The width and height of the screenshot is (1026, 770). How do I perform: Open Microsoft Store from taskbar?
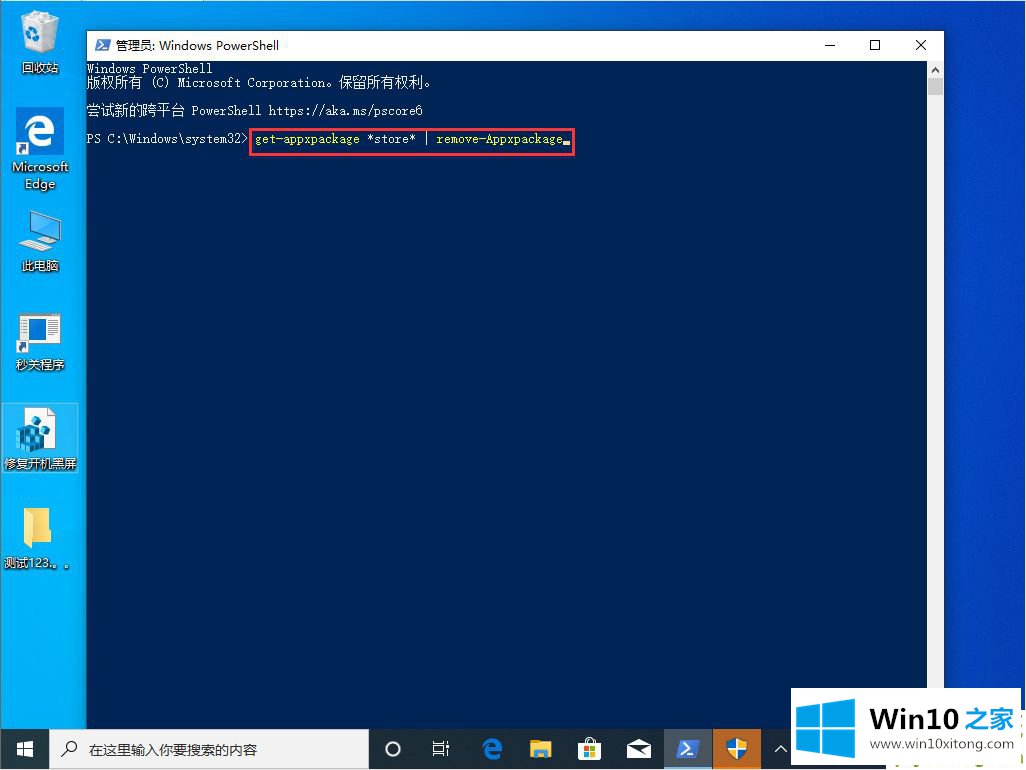point(589,749)
